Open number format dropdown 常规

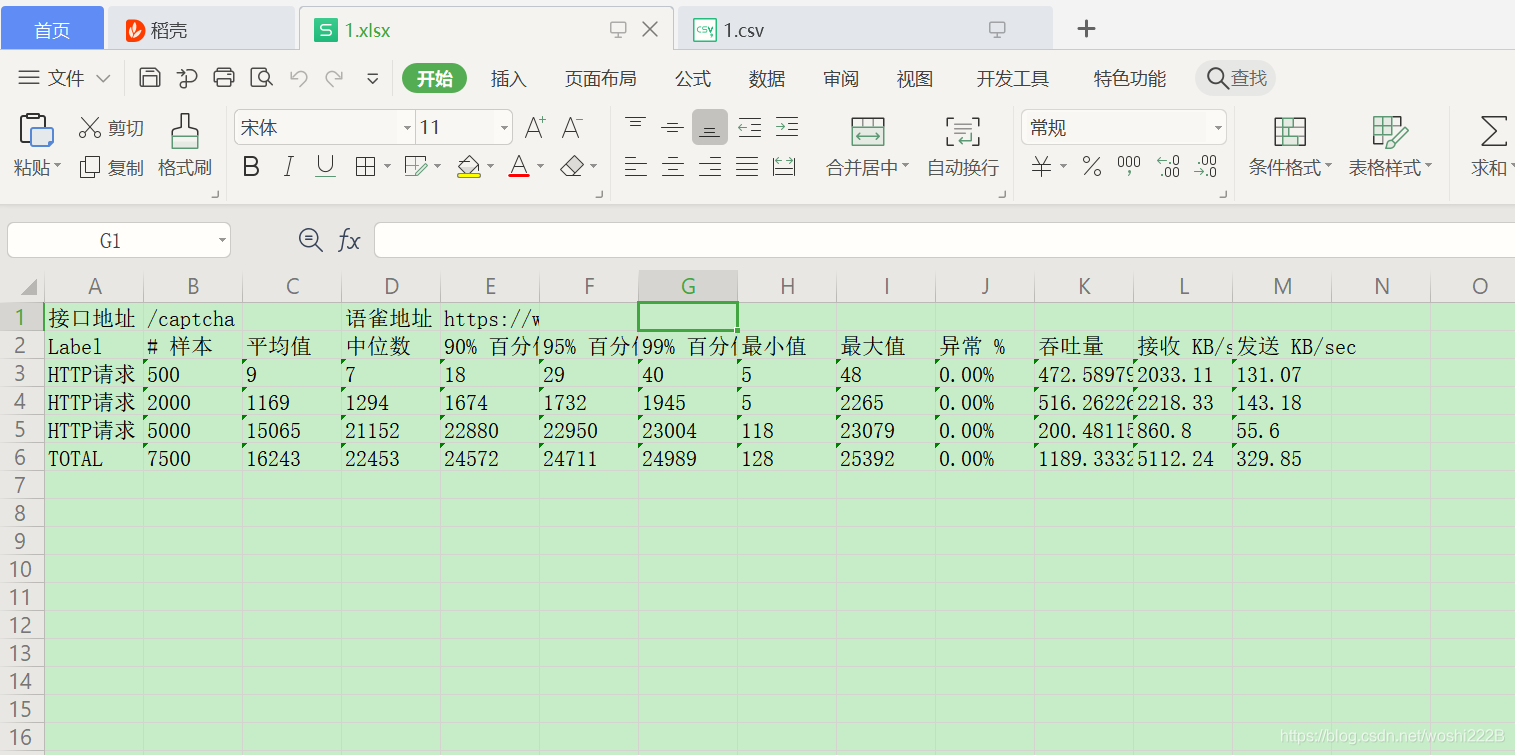pos(1218,128)
